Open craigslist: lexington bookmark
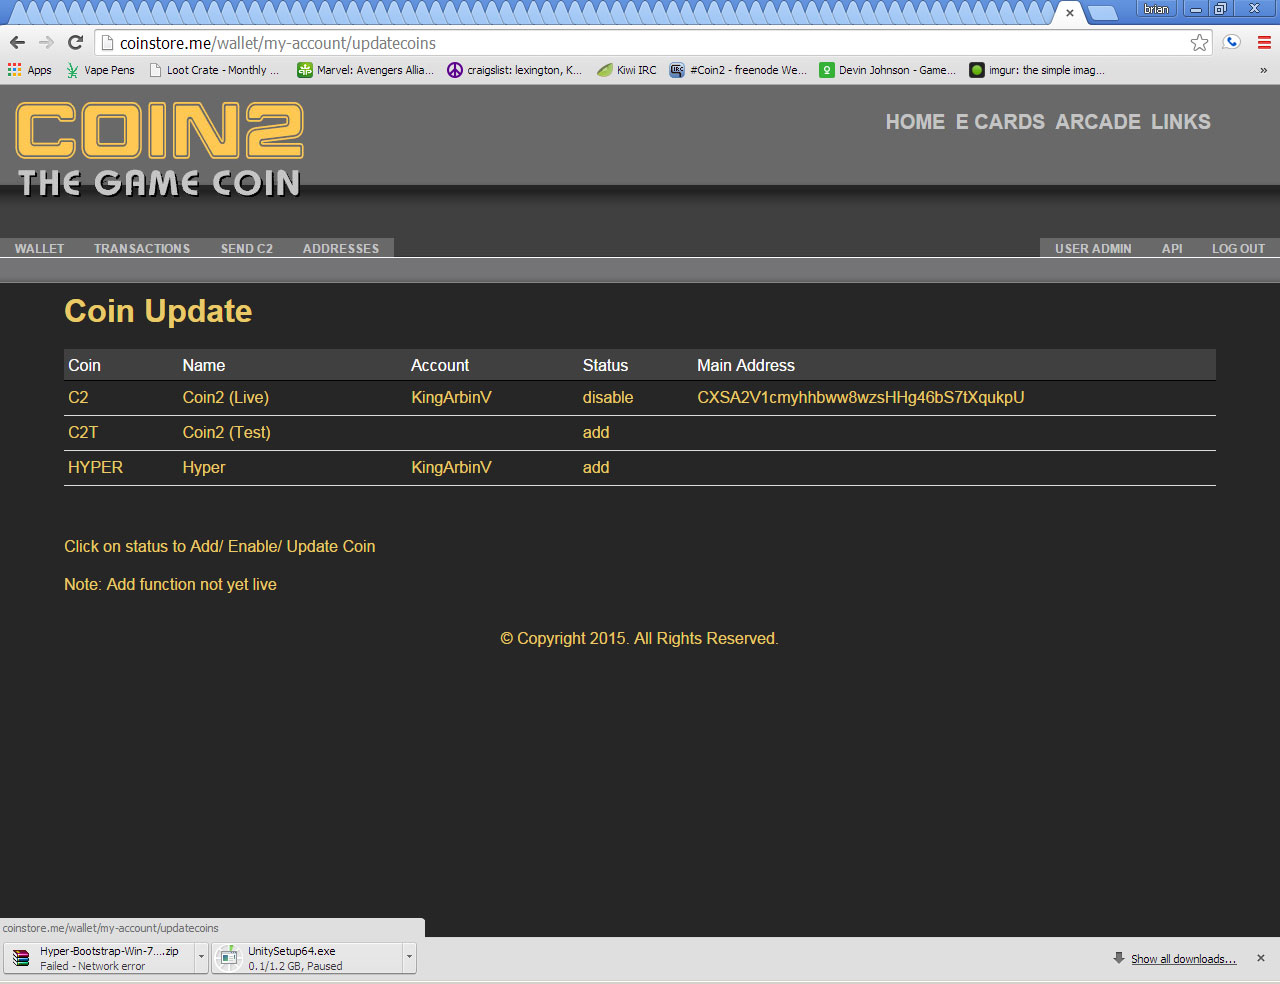1280x984 pixels. click(x=514, y=70)
